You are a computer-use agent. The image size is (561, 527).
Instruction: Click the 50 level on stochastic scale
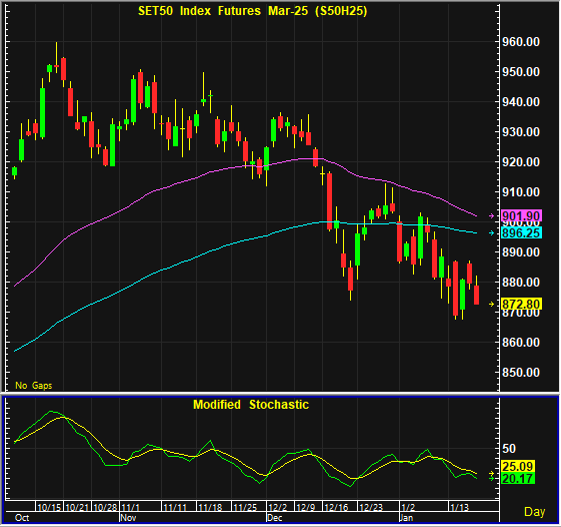509,449
